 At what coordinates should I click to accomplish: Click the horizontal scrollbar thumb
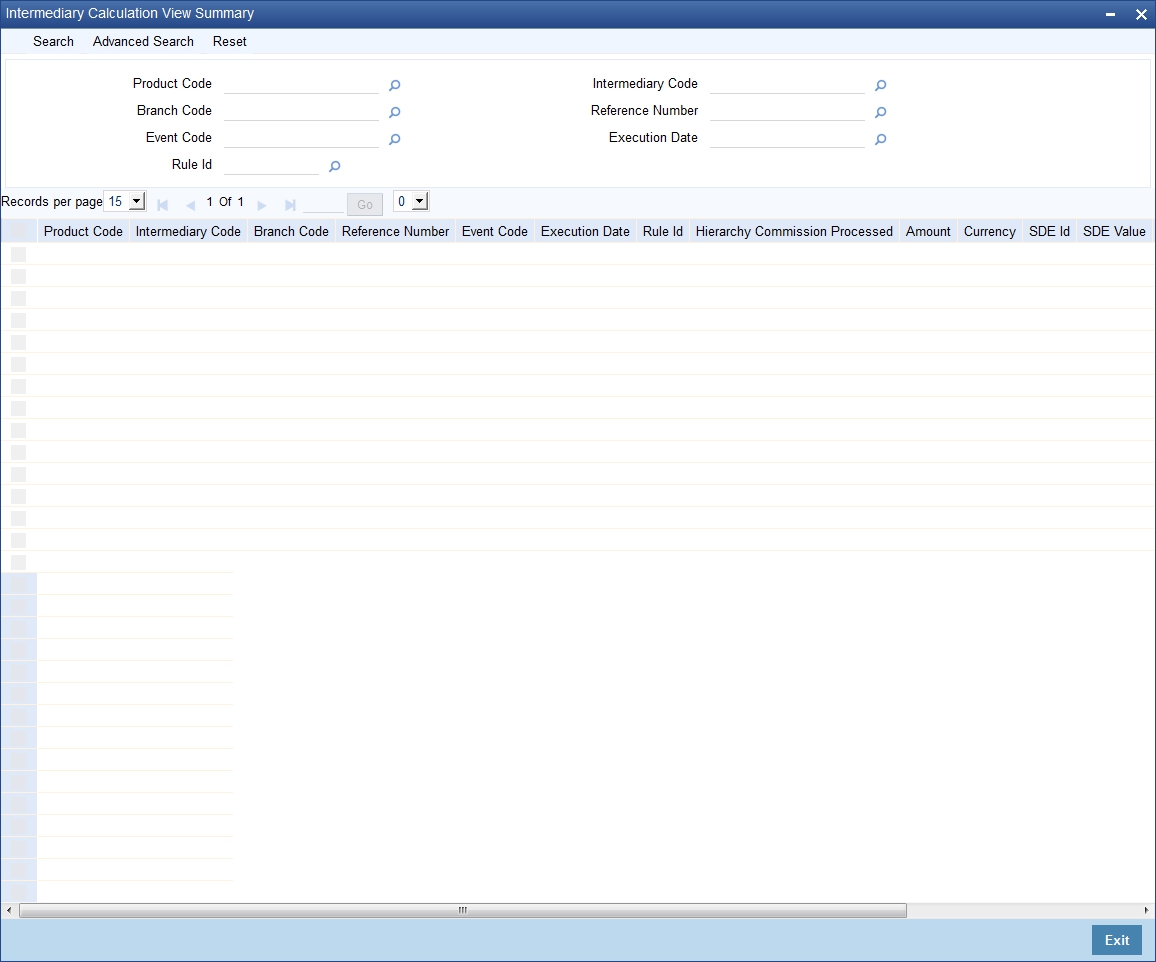pyautogui.click(x=463, y=910)
